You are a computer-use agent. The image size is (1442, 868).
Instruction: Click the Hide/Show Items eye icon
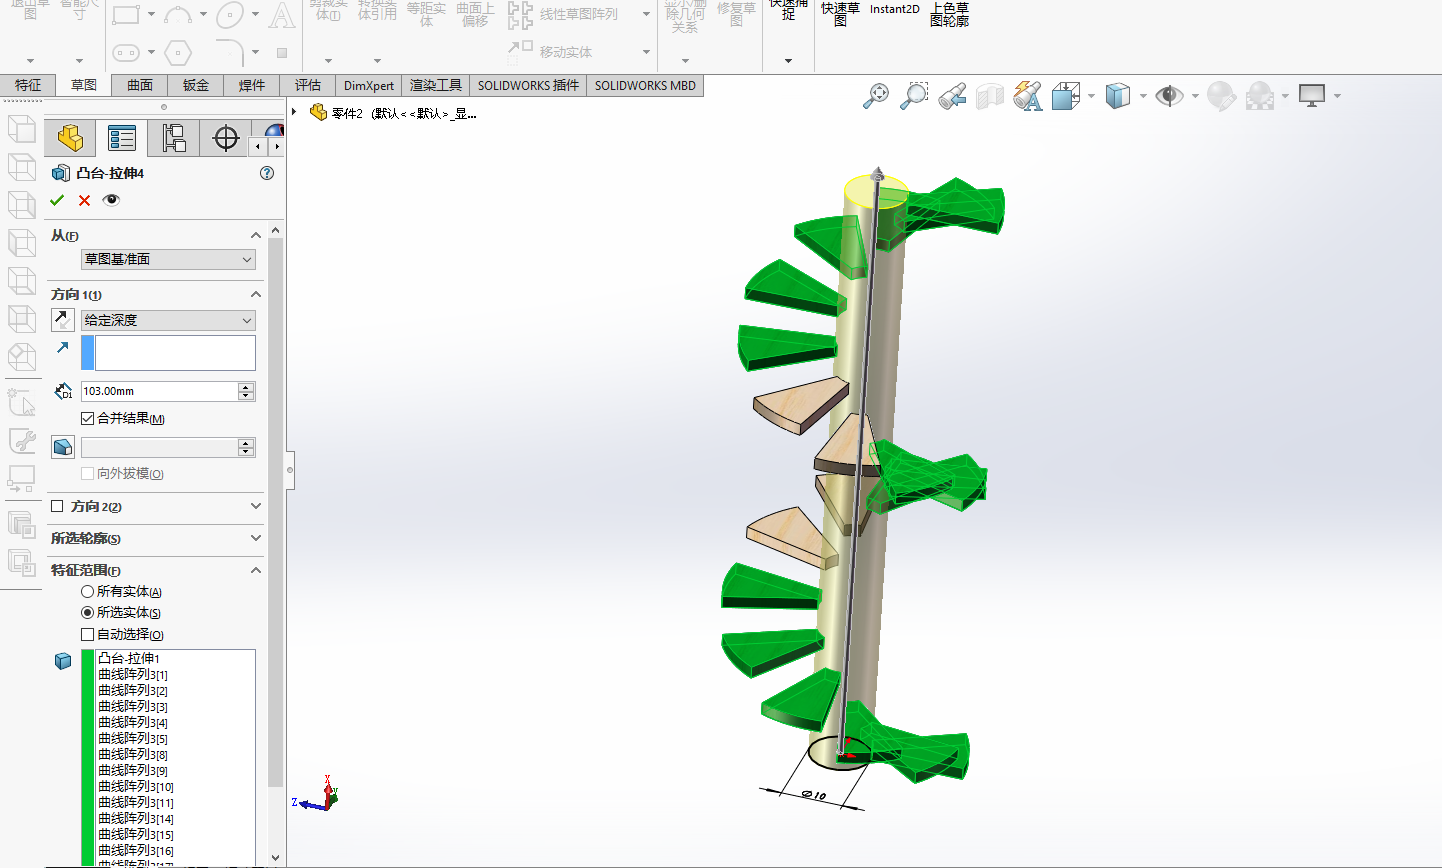tap(1169, 96)
